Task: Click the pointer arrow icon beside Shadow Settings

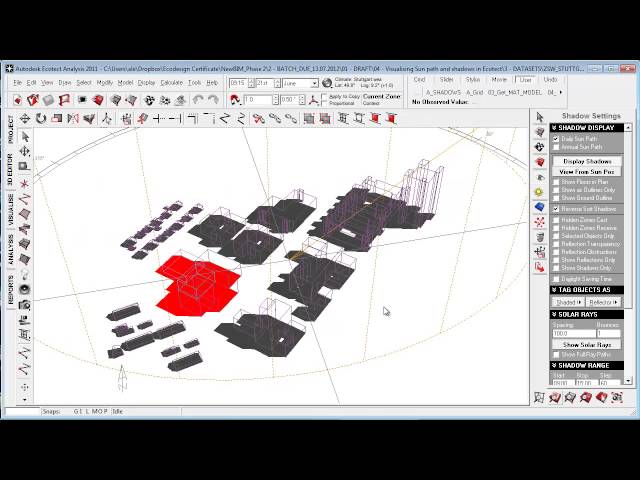Action: (x=540, y=117)
